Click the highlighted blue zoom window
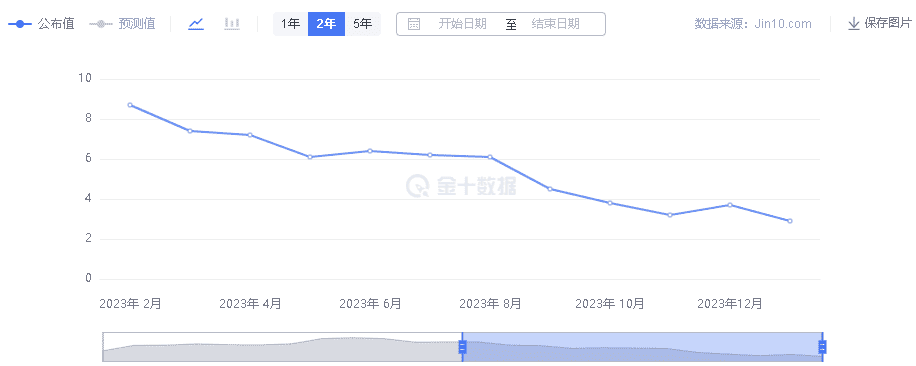 coord(643,347)
